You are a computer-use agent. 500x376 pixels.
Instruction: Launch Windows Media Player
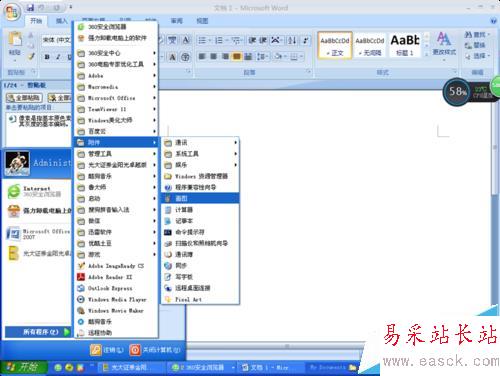coord(116,299)
